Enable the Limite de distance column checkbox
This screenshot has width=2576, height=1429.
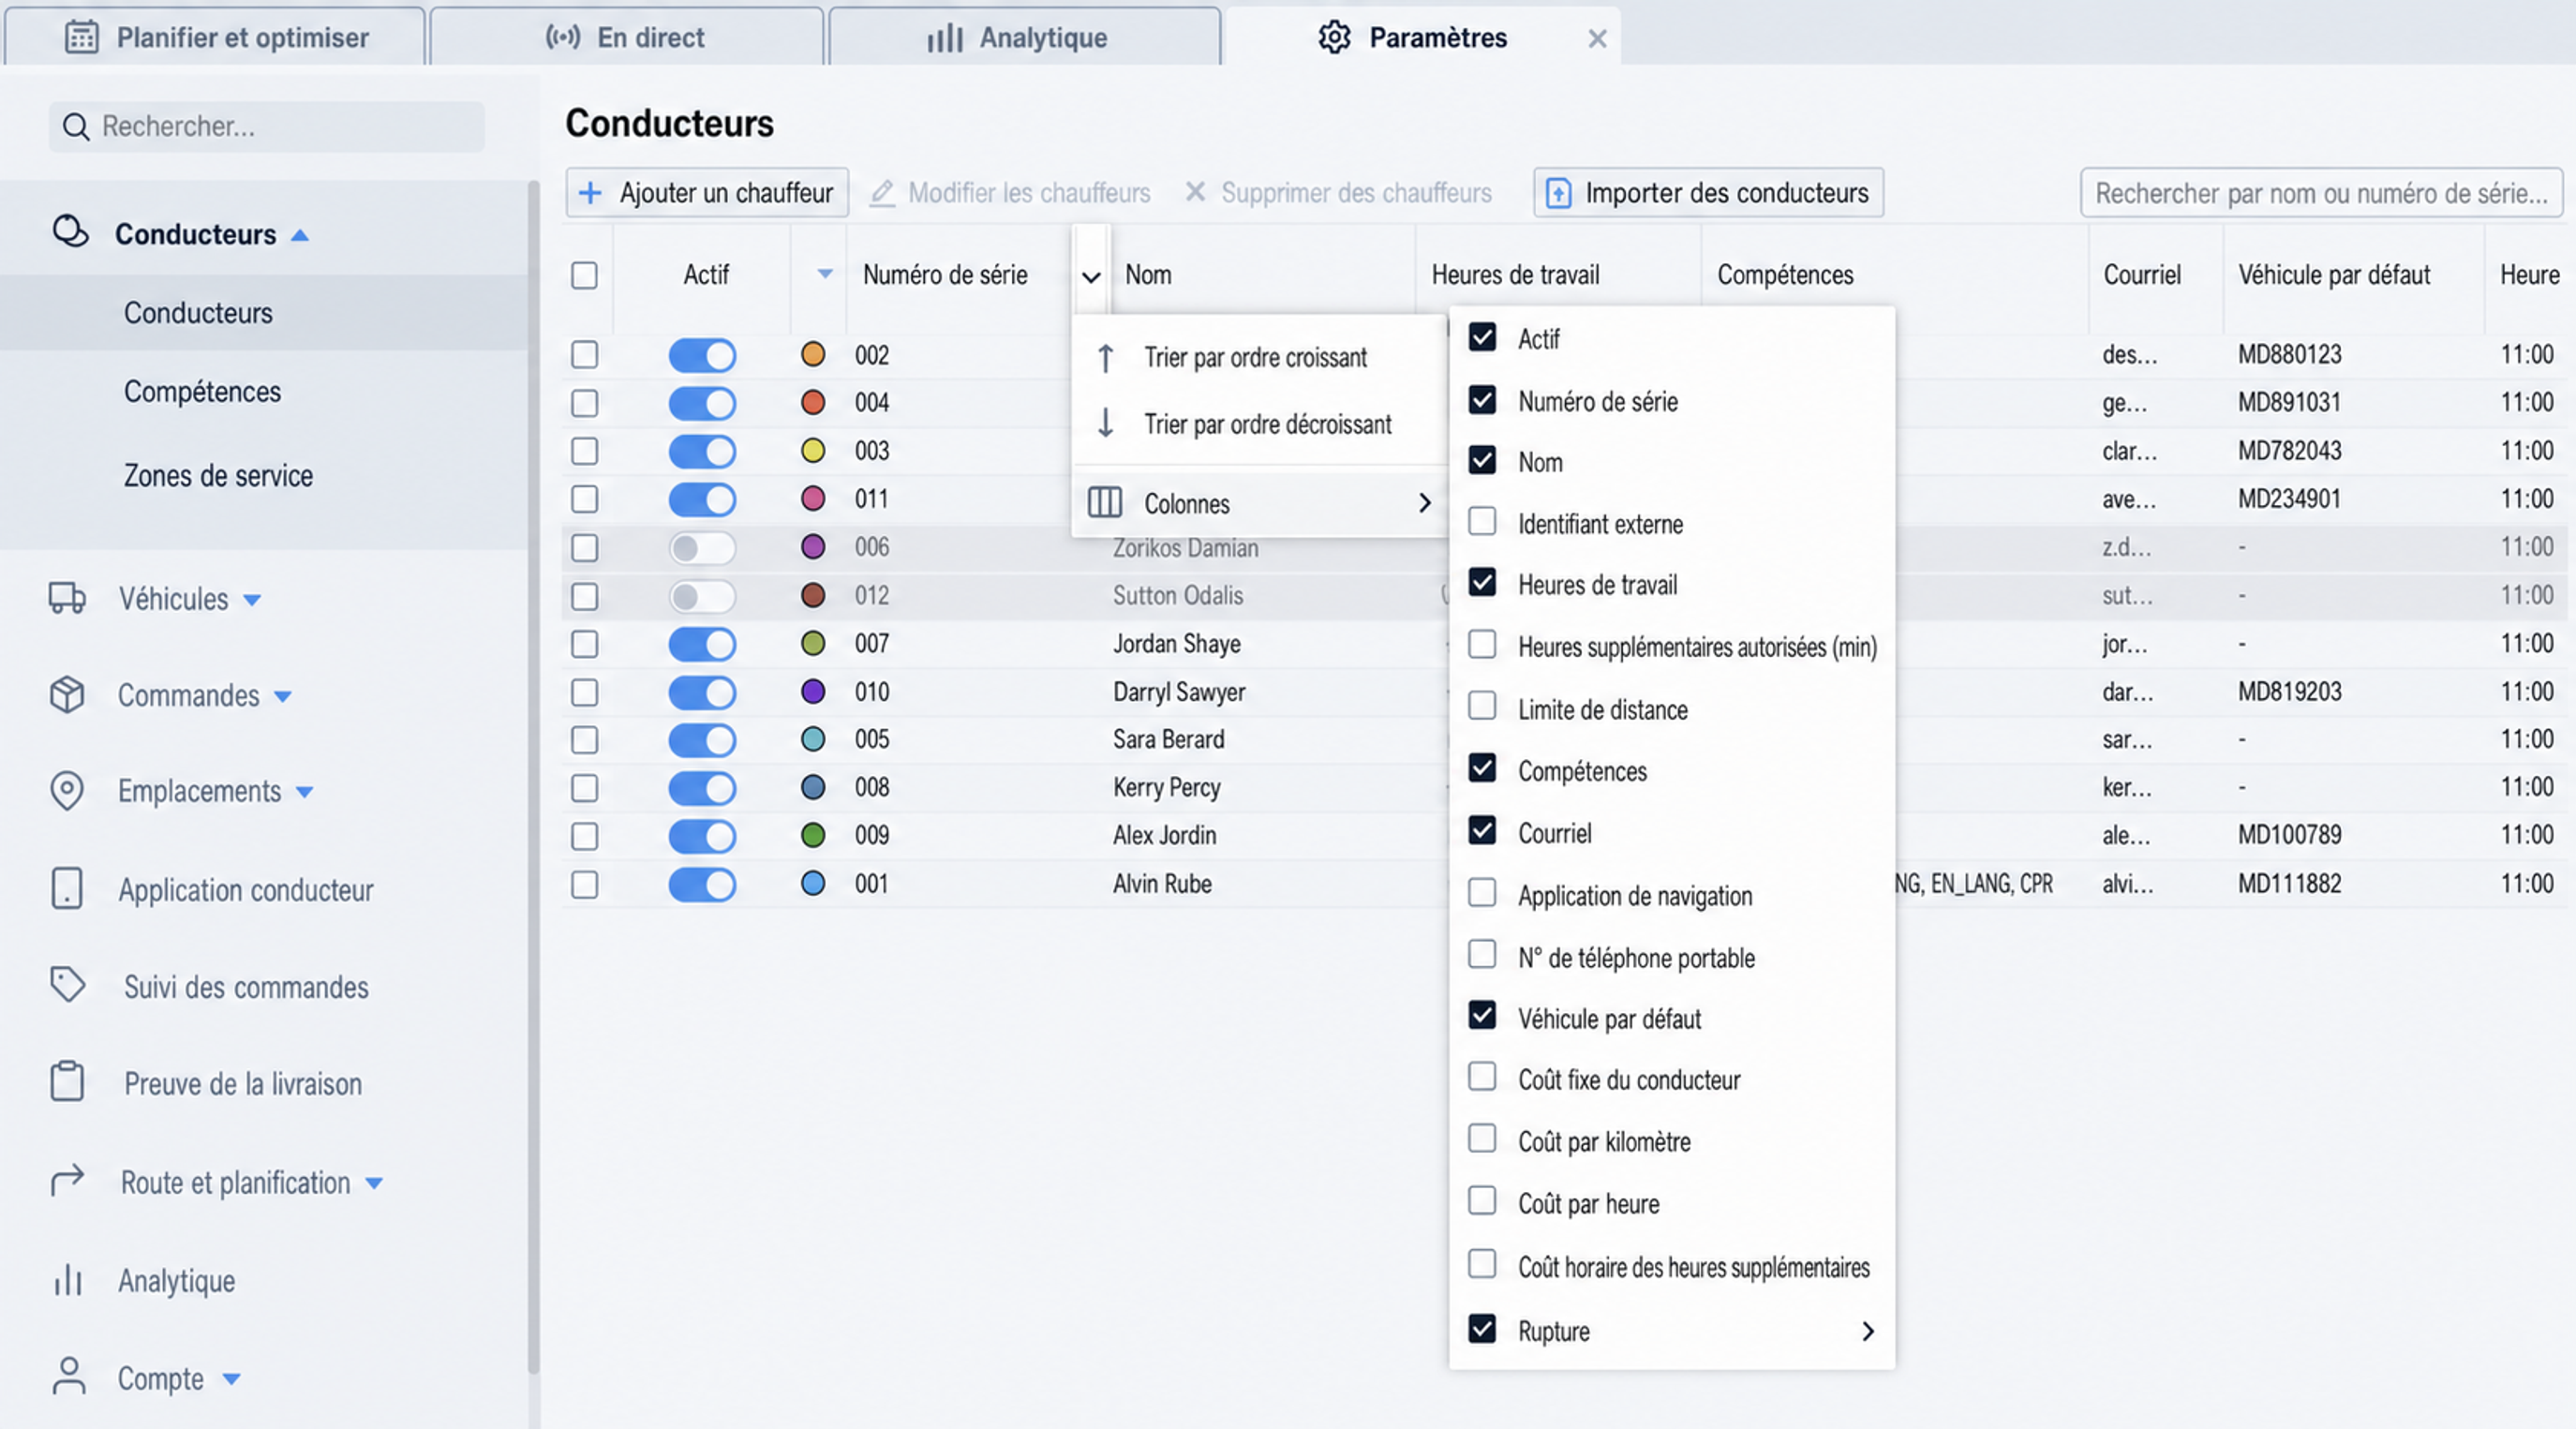[1482, 707]
